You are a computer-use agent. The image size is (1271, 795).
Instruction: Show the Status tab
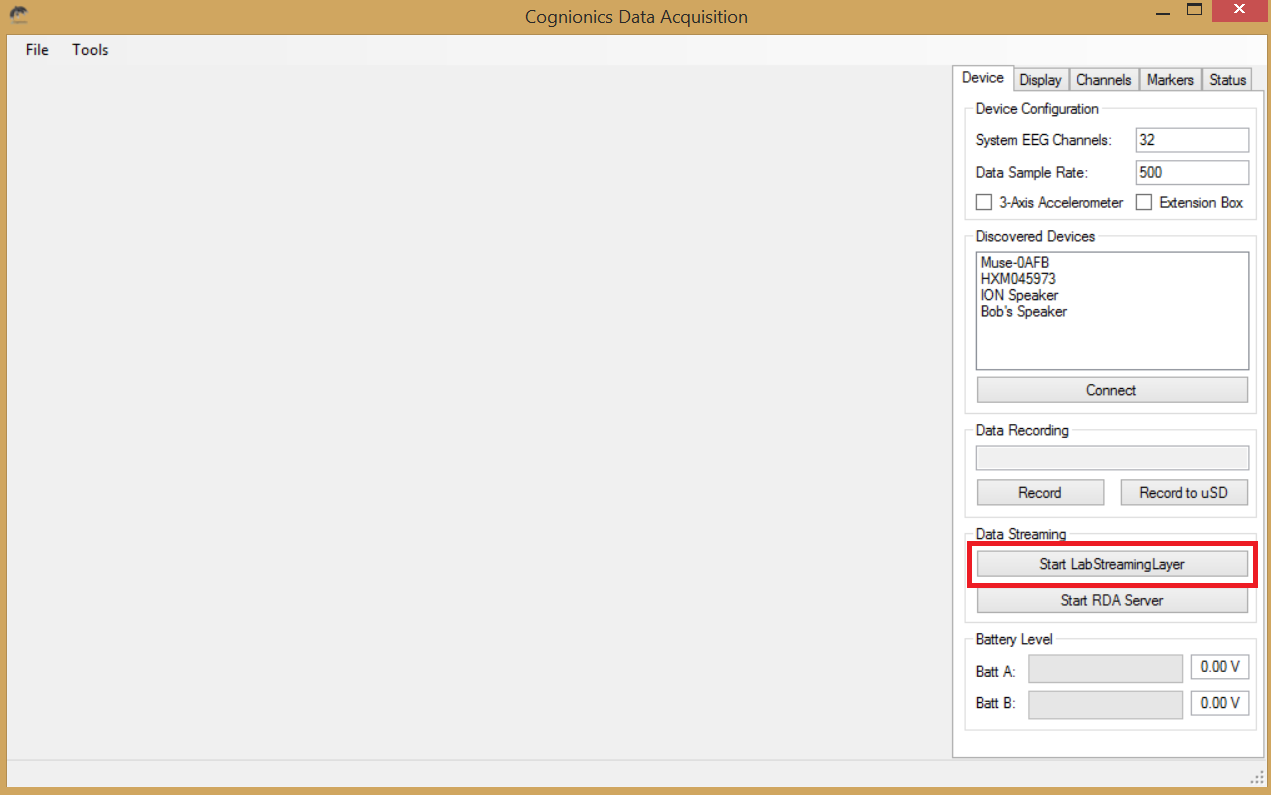point(1227,80)
